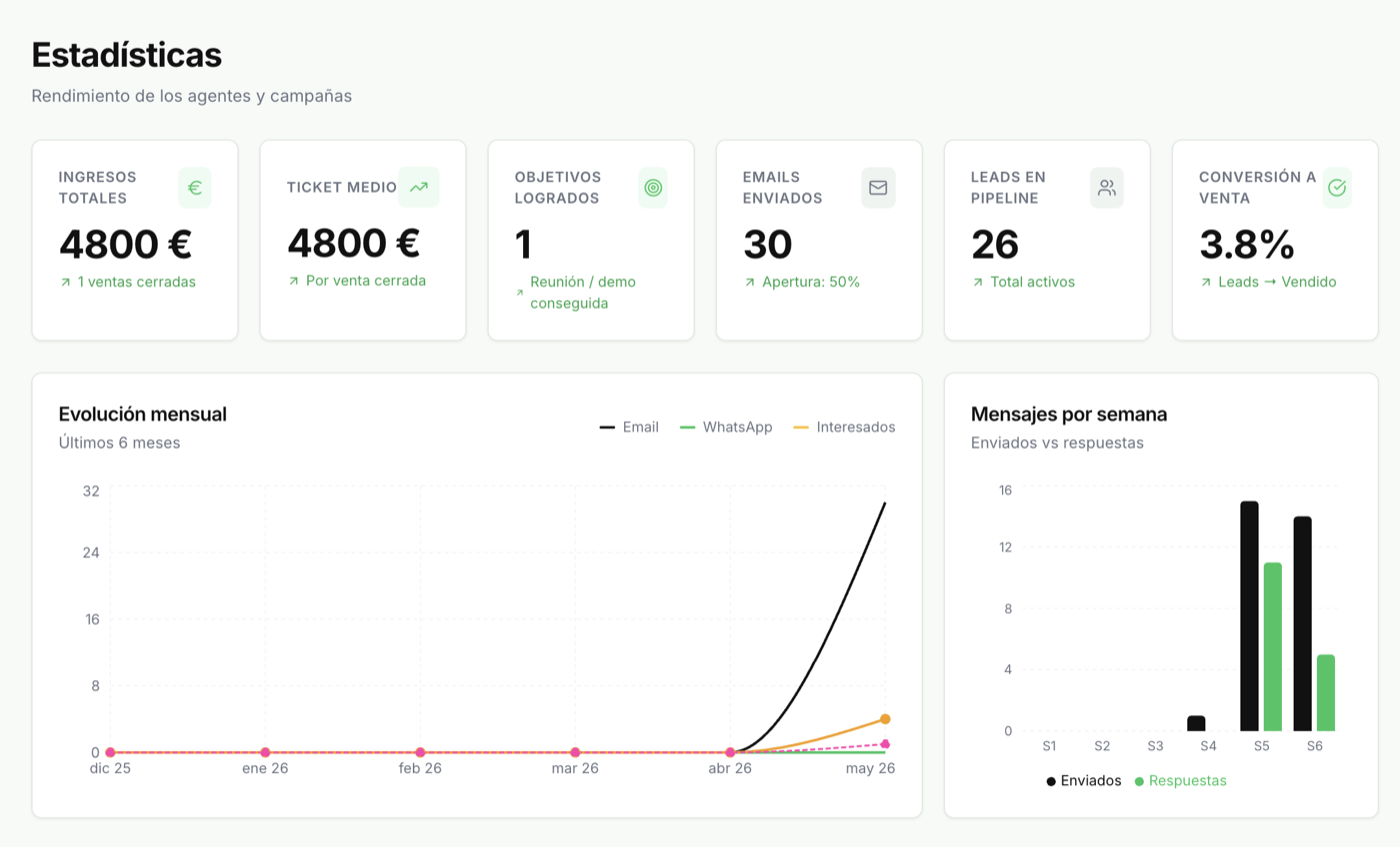1400x847 pixels.
Task: Click the small arrow beside 'Leads → Vendido'
Action: pos(1205,283)
